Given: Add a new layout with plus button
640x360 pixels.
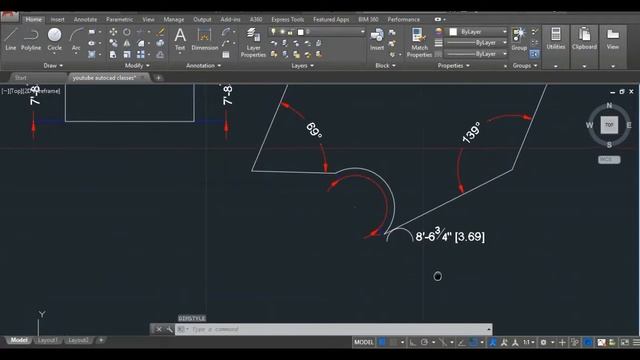Looking at the screenshot, I should [x=101, y=340].
